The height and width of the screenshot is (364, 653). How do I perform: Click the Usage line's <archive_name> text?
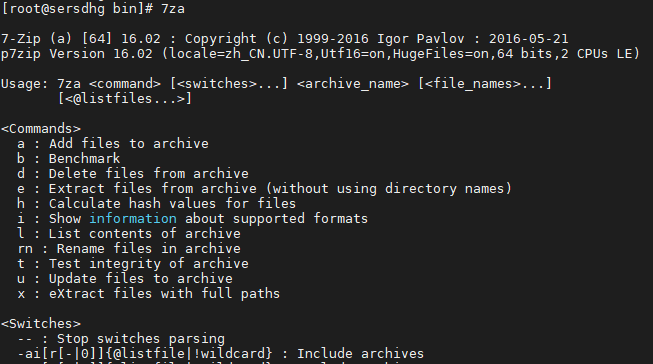click(x=353, y=84)
